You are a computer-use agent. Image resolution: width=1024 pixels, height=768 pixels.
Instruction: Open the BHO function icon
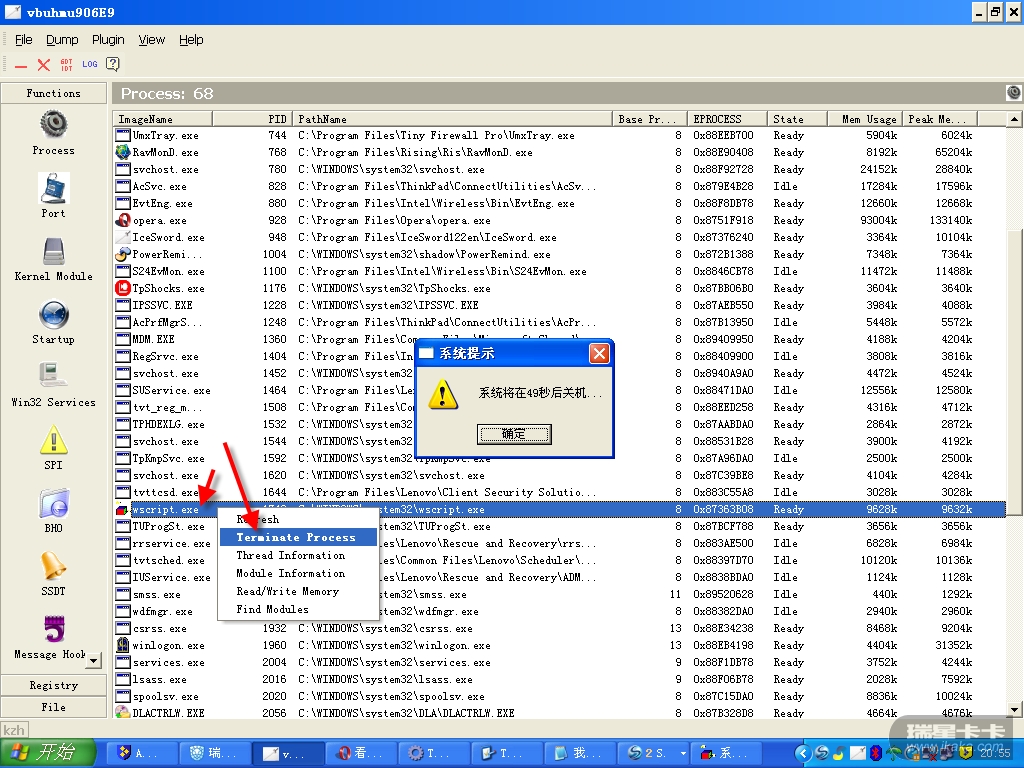pyautogui.click(x=54, y=504)
